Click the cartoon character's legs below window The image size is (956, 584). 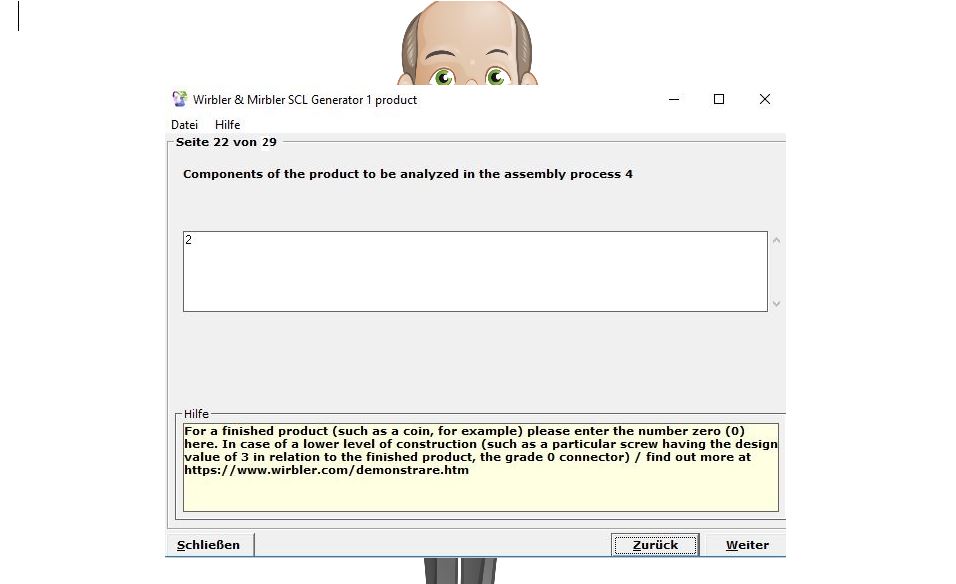(x=459, y=571)
